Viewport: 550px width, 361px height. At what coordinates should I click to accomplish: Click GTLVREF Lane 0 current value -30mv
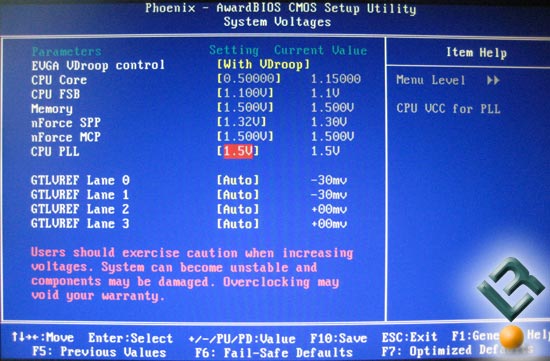329,180
